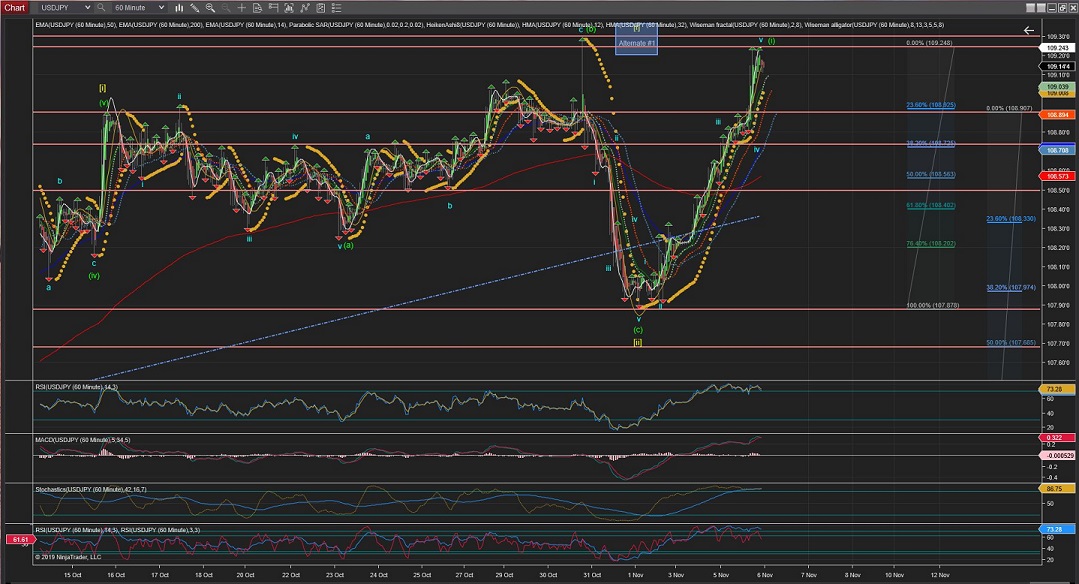The height and width of the screenshot is (584, 1079).
Task: Open the data box document icon
Action: pos(257,8)
